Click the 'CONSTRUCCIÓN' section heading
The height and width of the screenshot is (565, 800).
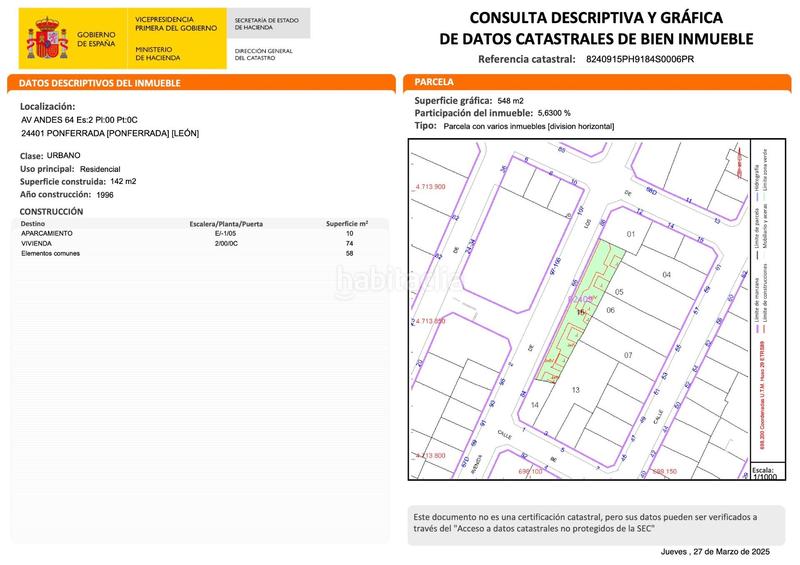coord(51,211)
